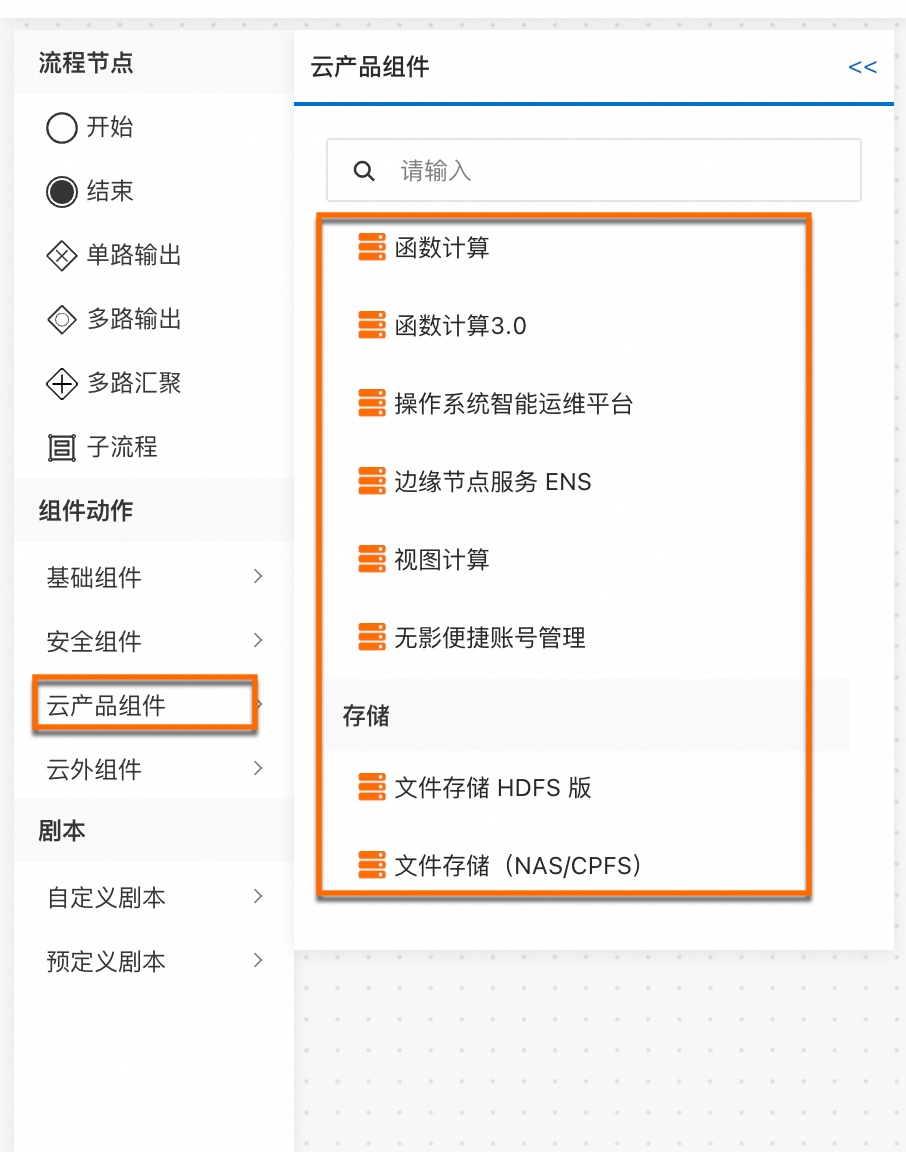Expand the 安全组件 submenu arrow

(258, 640)
